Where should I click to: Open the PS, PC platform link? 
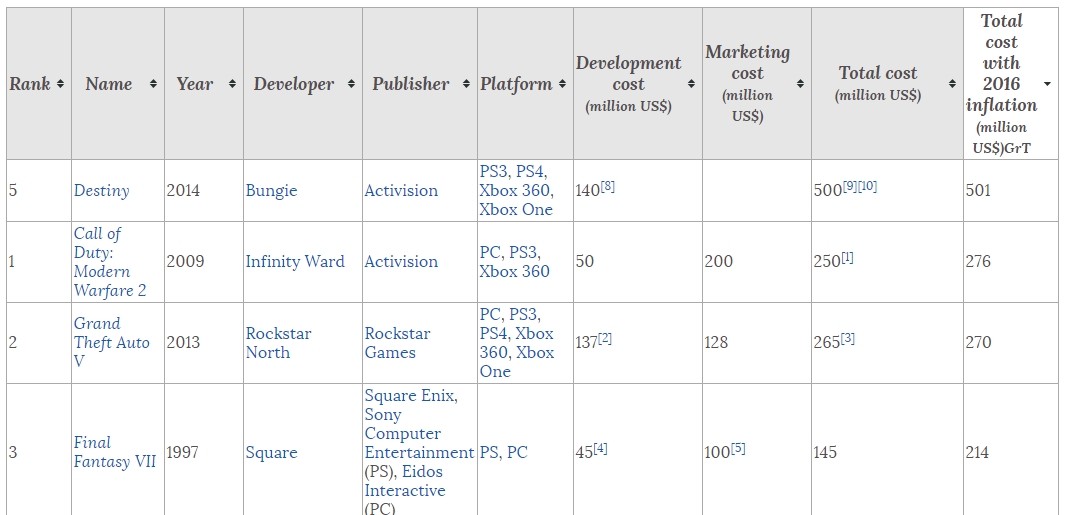pos(504,452)
